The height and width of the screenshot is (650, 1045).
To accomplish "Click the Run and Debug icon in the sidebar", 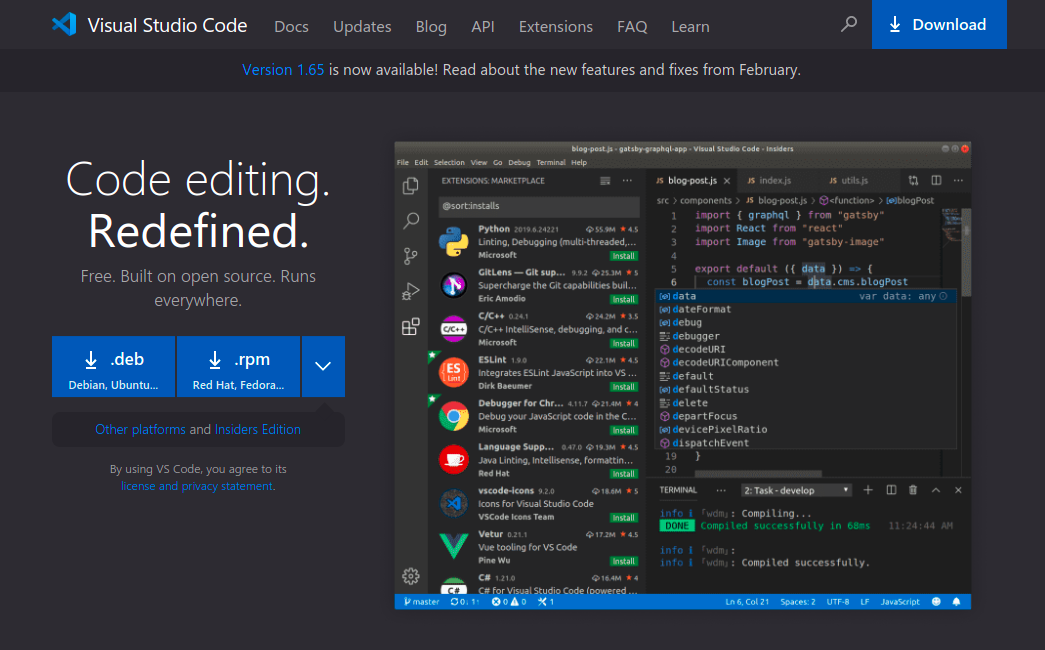I will (410, 291).
